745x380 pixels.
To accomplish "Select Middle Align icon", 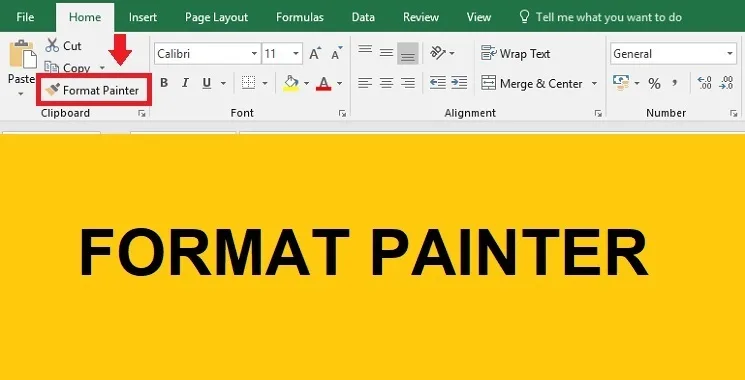I will click(x=386, y=53).
